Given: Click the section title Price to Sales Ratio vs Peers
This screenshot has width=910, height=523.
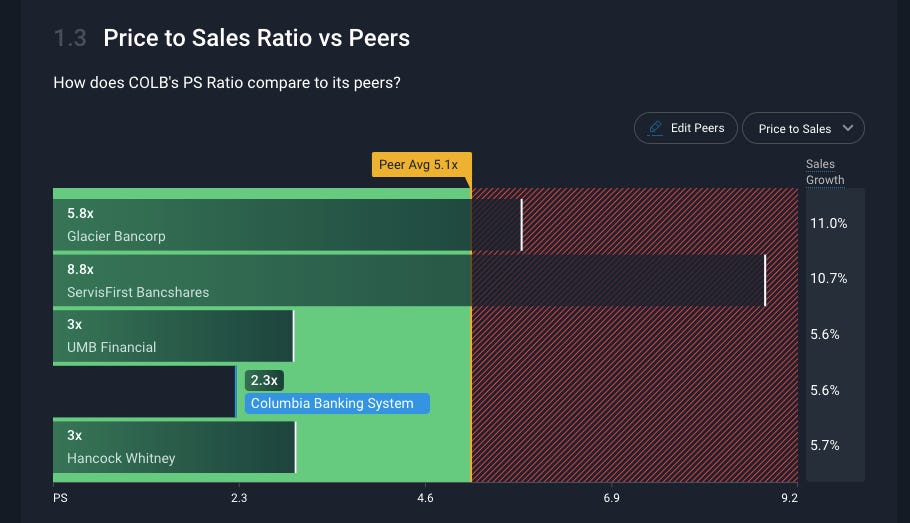Looking at the screenshot, I should click(x=257, y=38).
